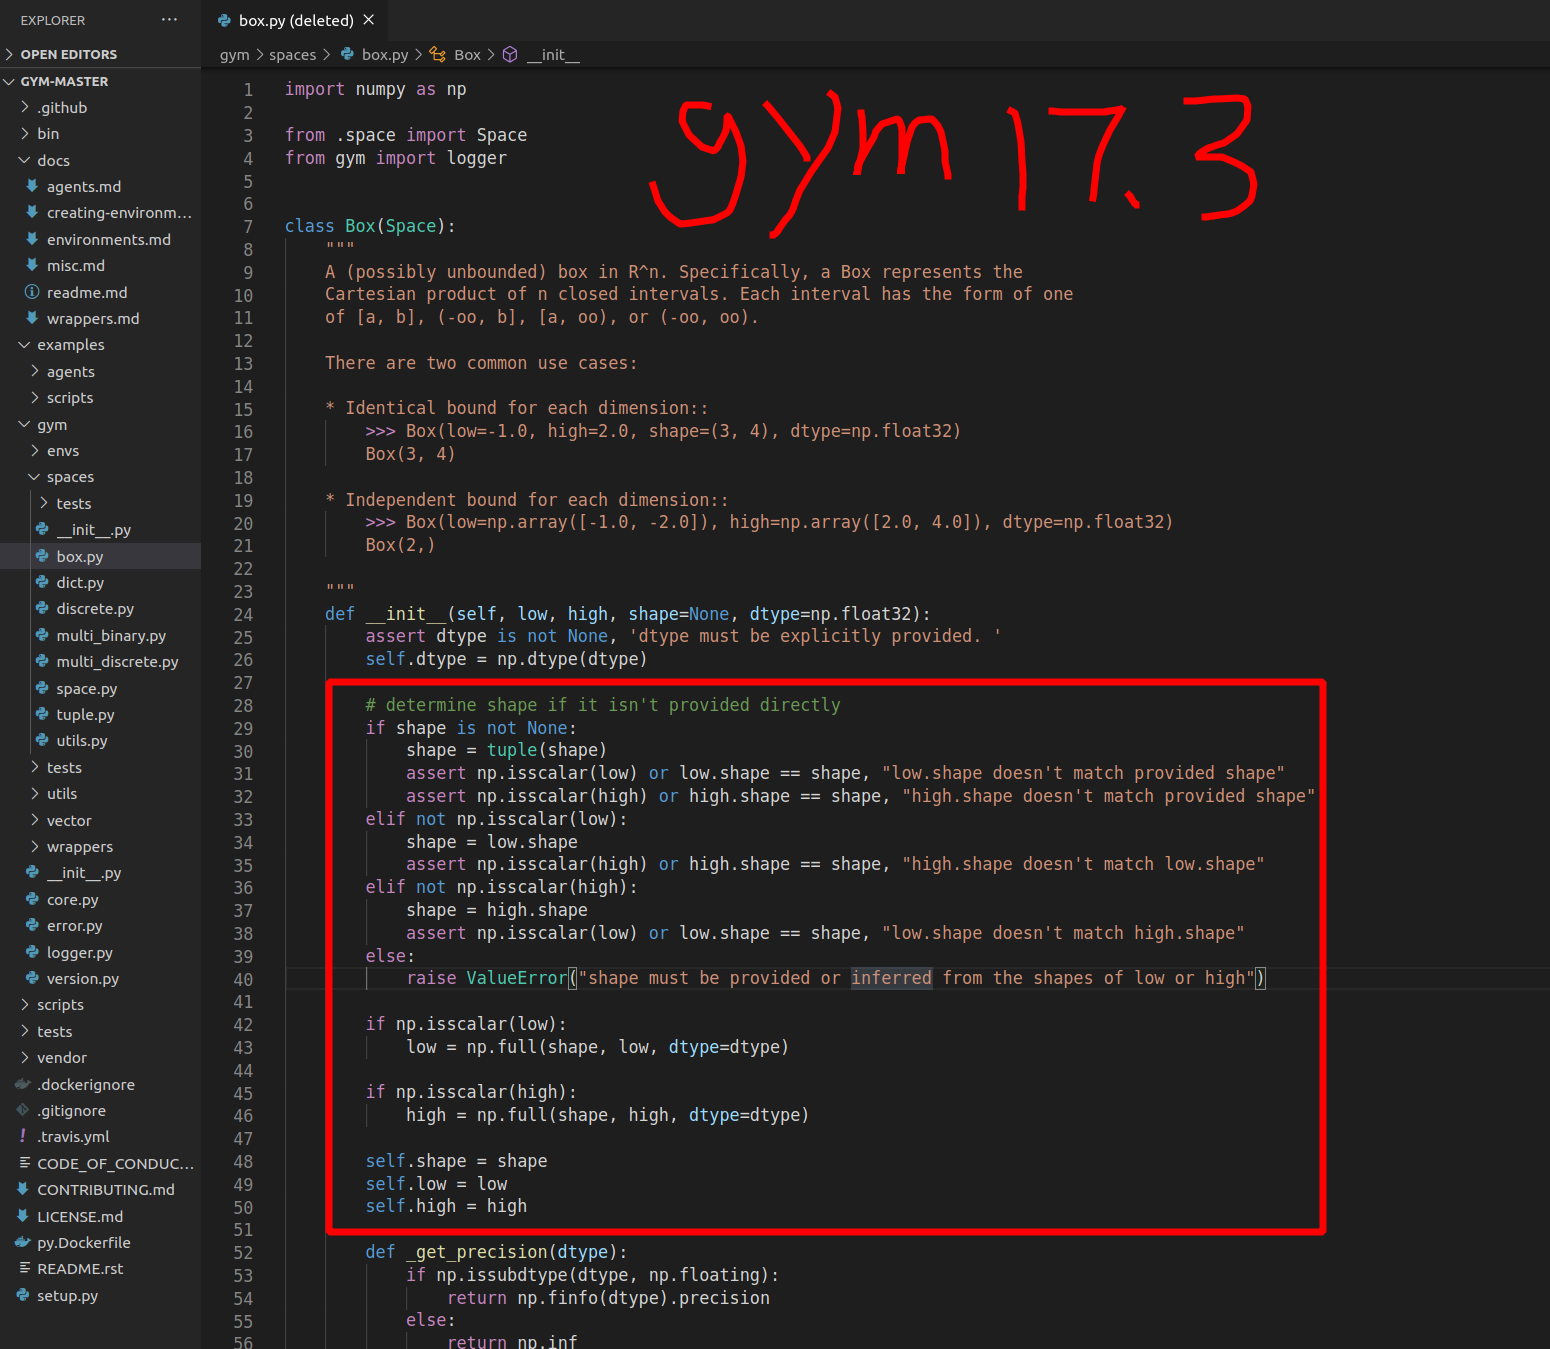Open __init__.py inside the spaces folder
1550x1349 pixels.
(100, 529)
